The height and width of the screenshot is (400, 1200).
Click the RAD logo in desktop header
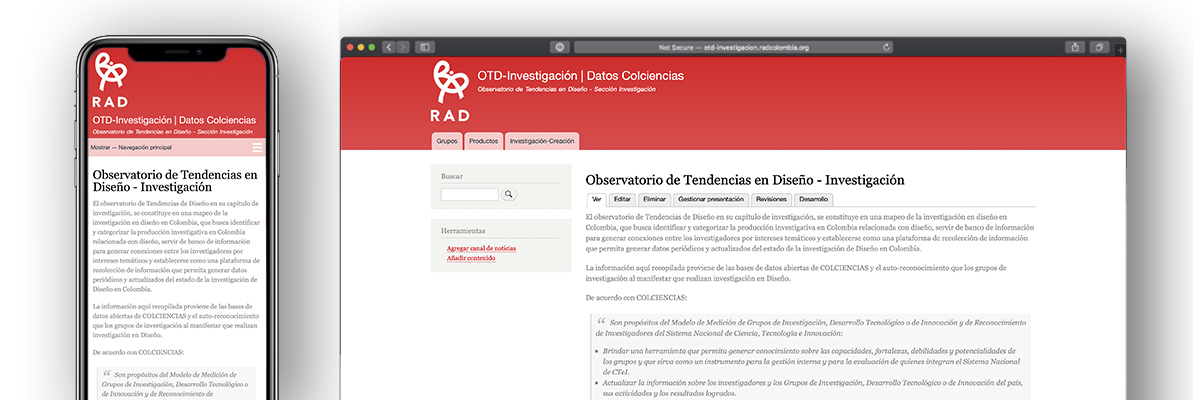(x=450, y=90)
